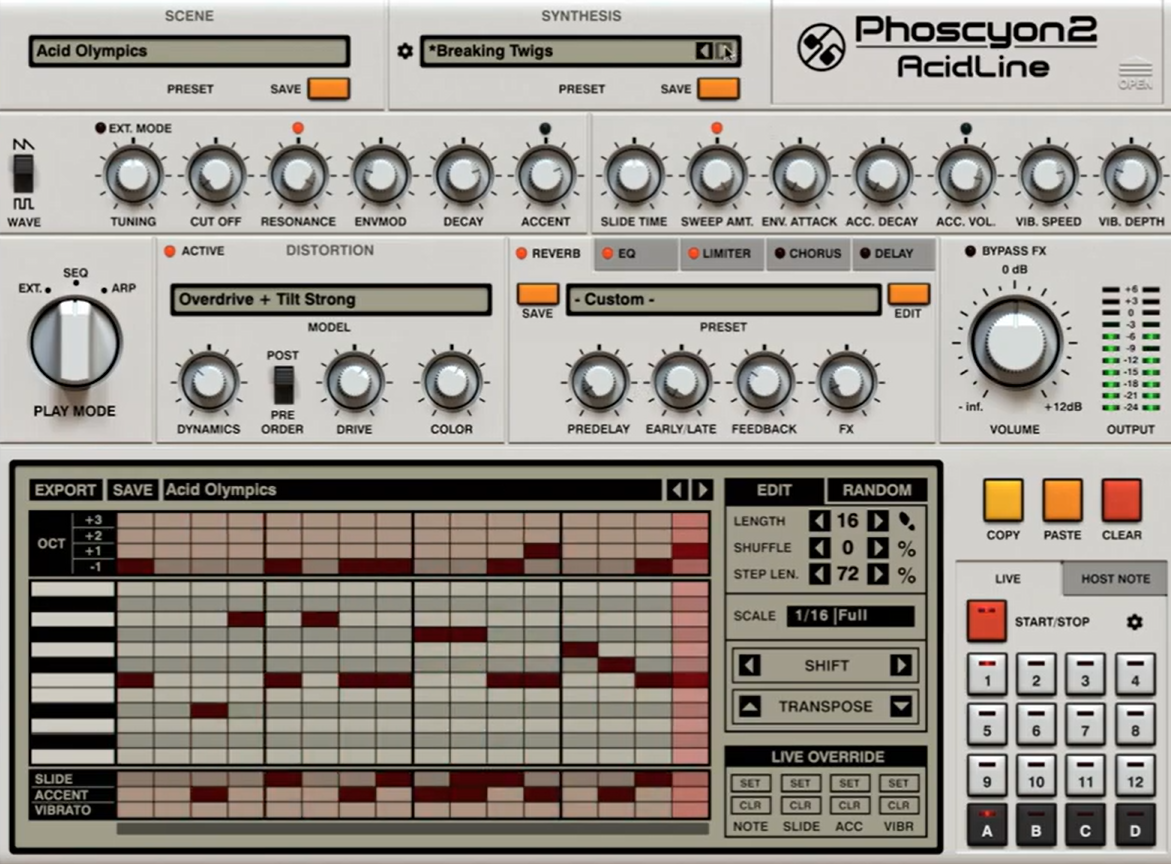Toggle the LED above RESONANCE knob
Viewport: 1171px width, 864px height.
click(x=298, y=128)
